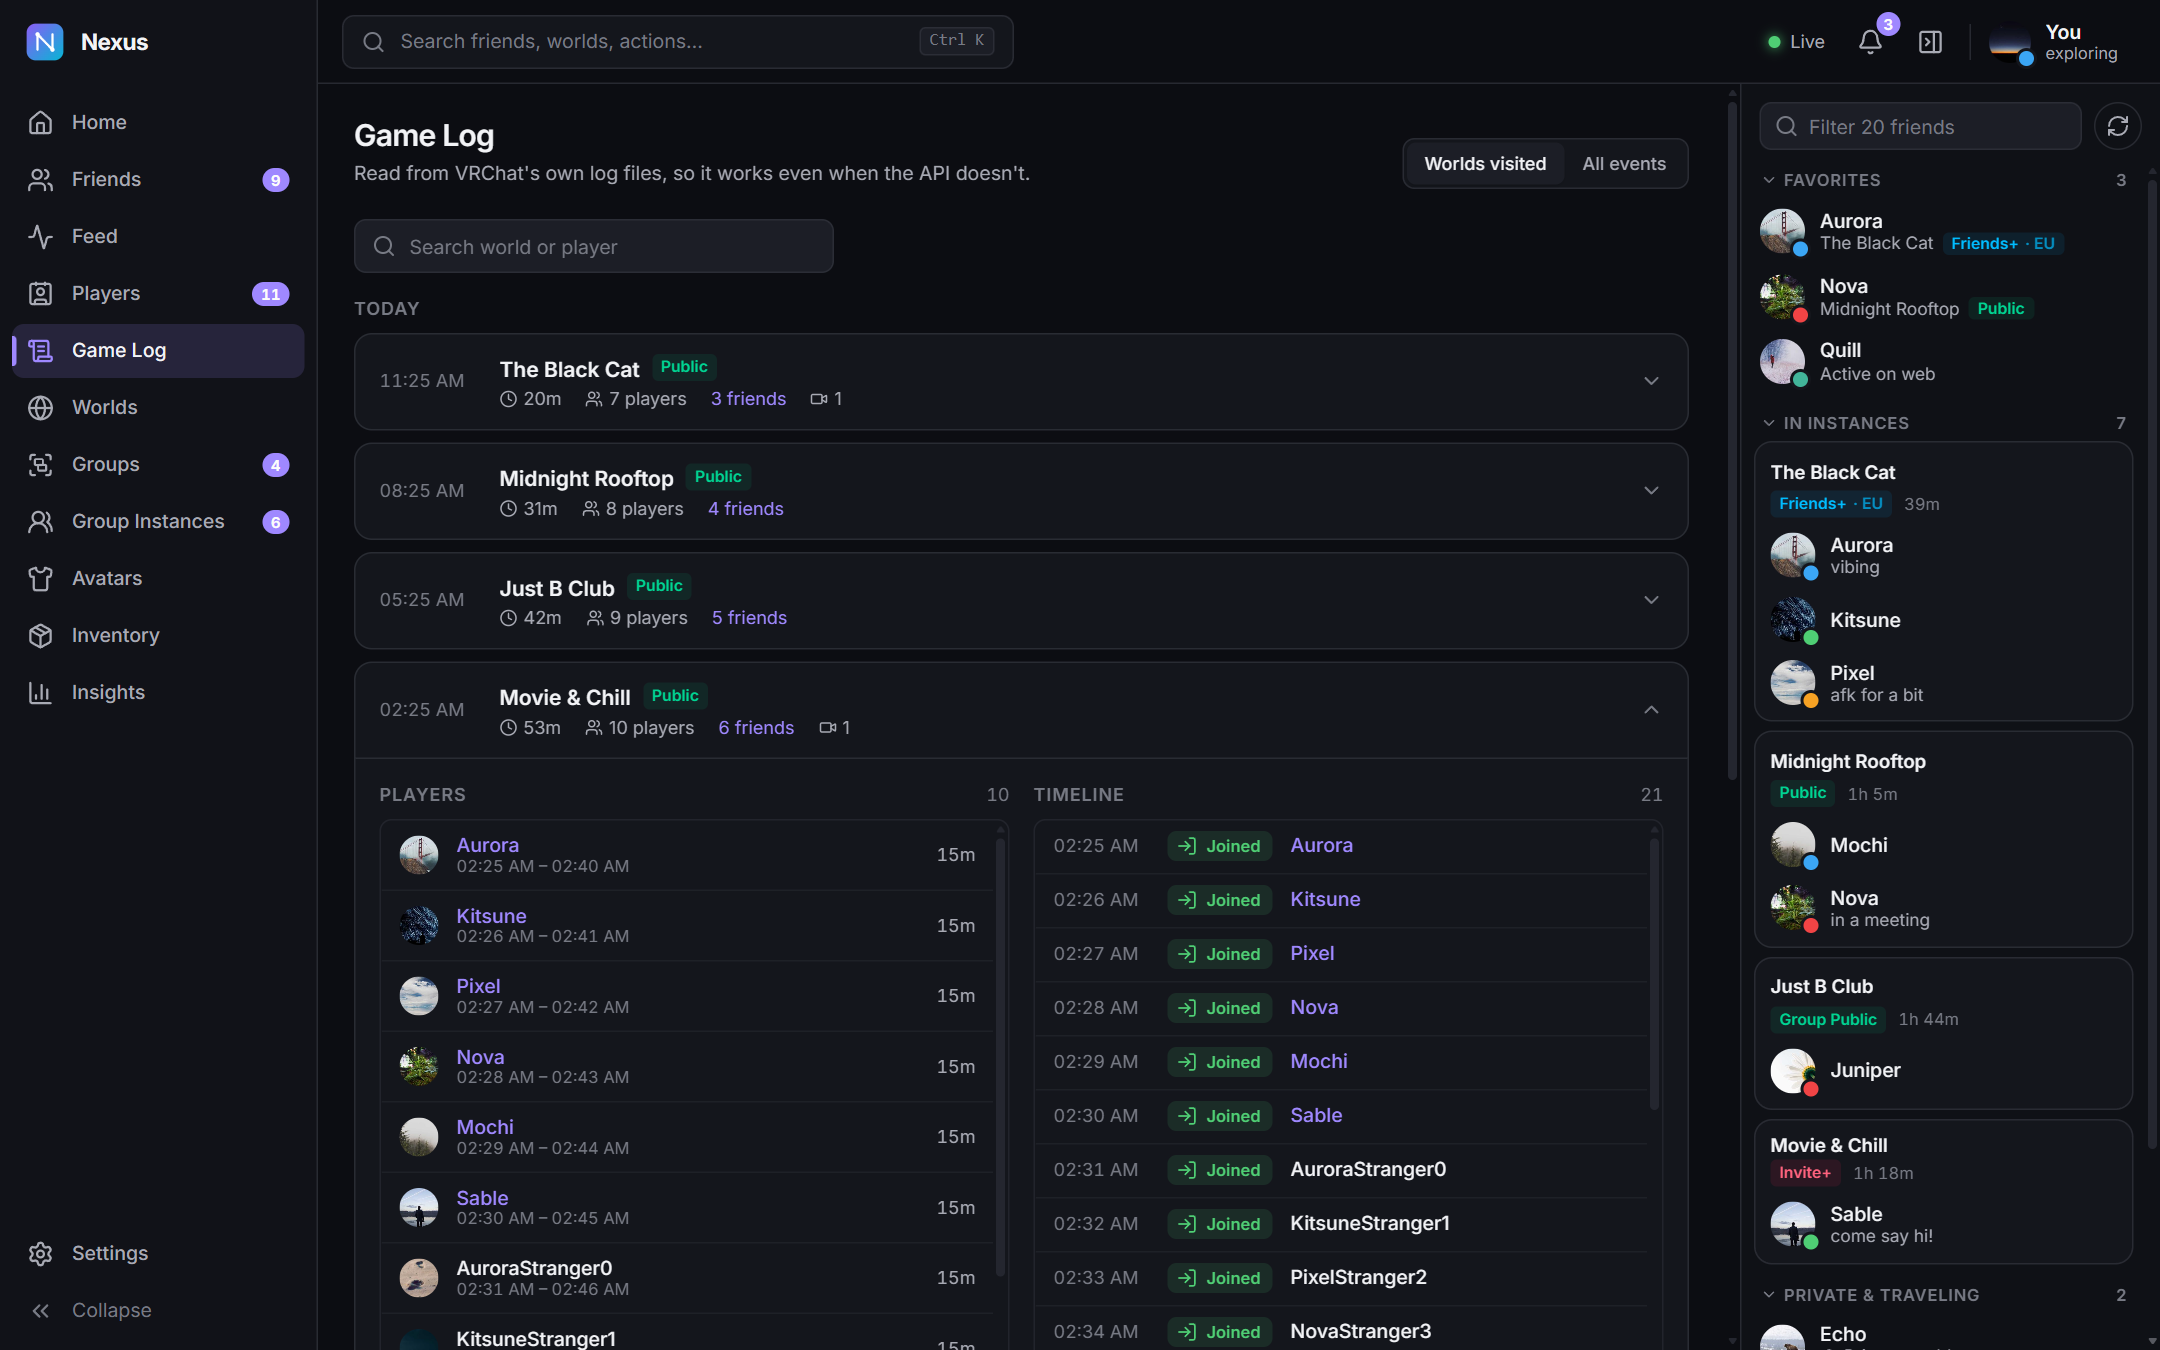
Task: Open the notifications bell
Action: [1870, 42]
